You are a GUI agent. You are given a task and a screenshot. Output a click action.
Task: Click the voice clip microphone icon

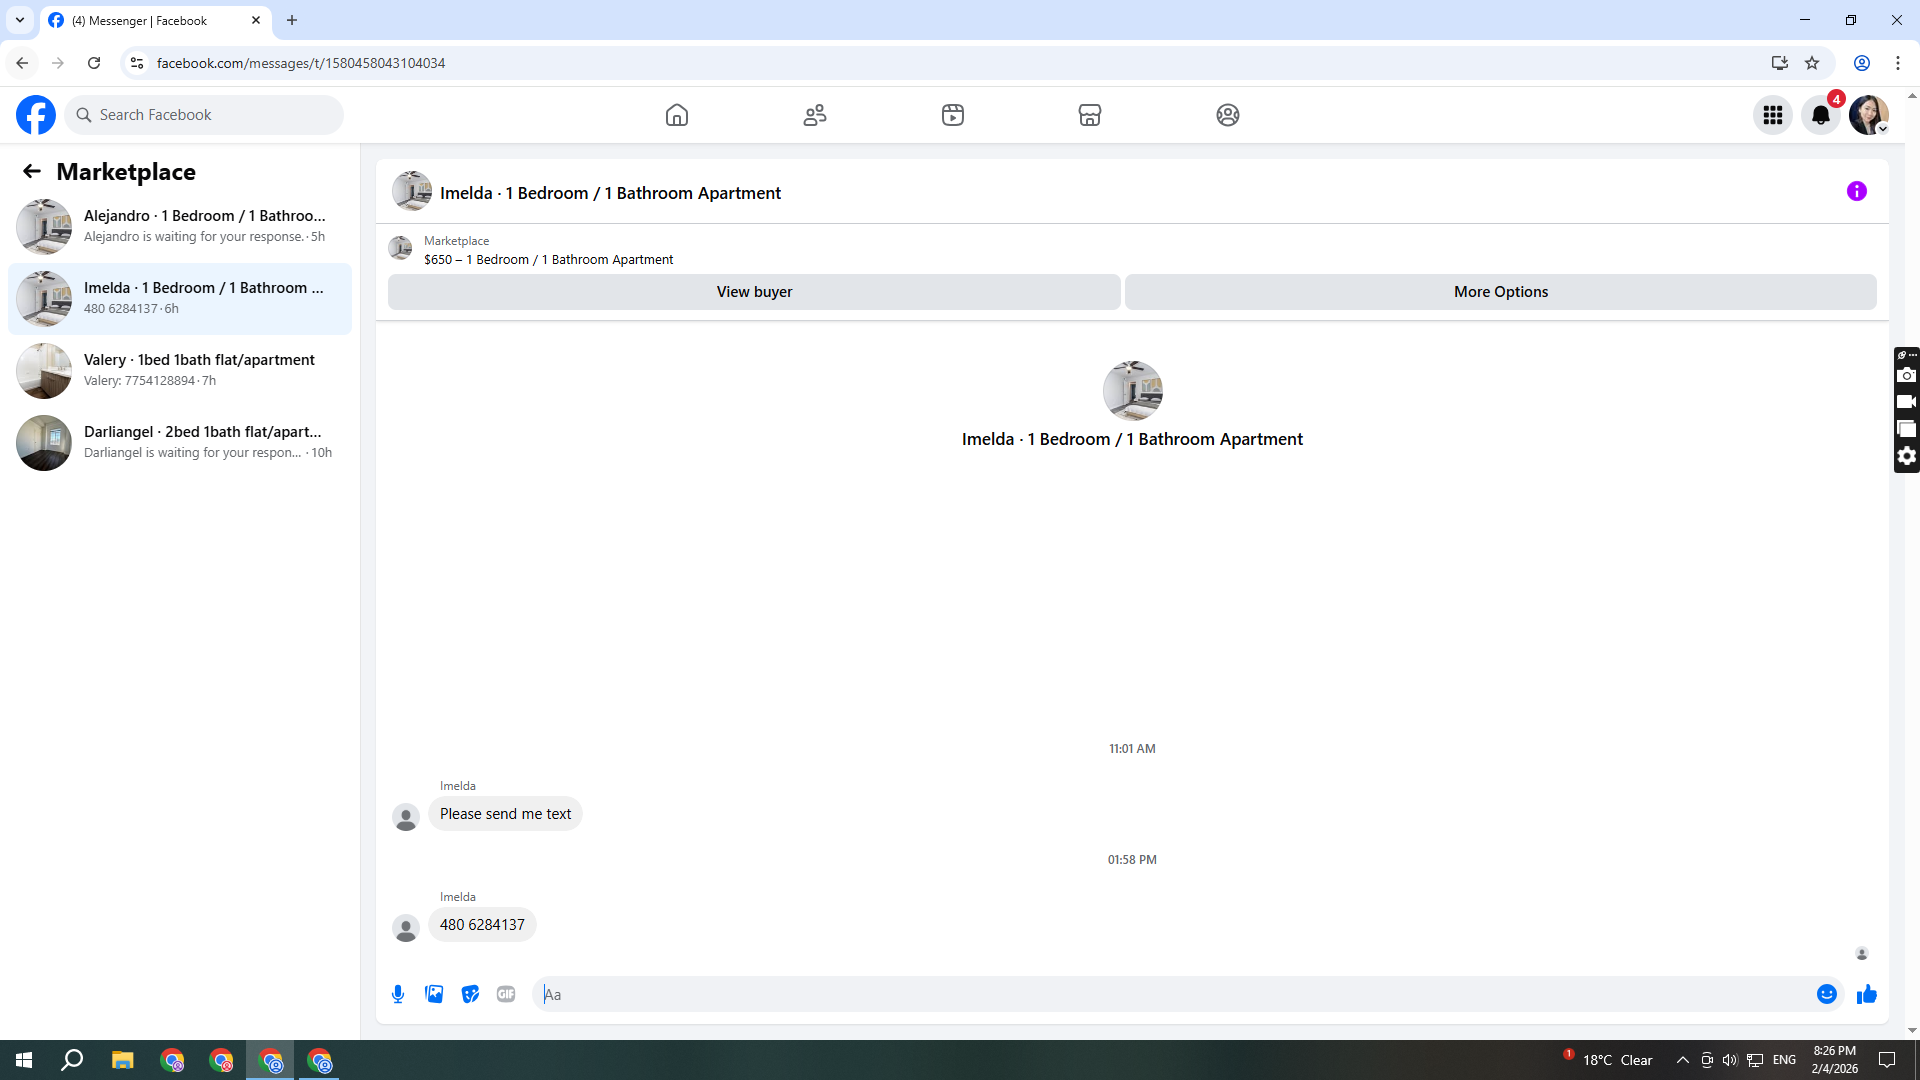(x=398, y=994)
